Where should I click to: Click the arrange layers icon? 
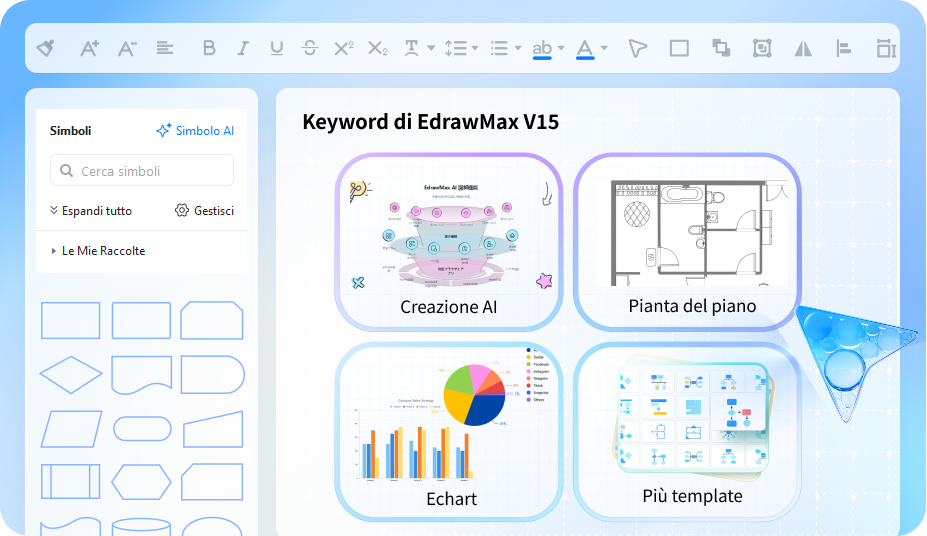tap(721, 48)
